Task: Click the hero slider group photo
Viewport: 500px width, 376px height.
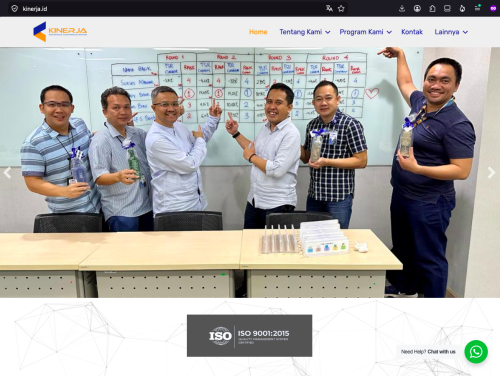Action: click(x=250, y=172)
